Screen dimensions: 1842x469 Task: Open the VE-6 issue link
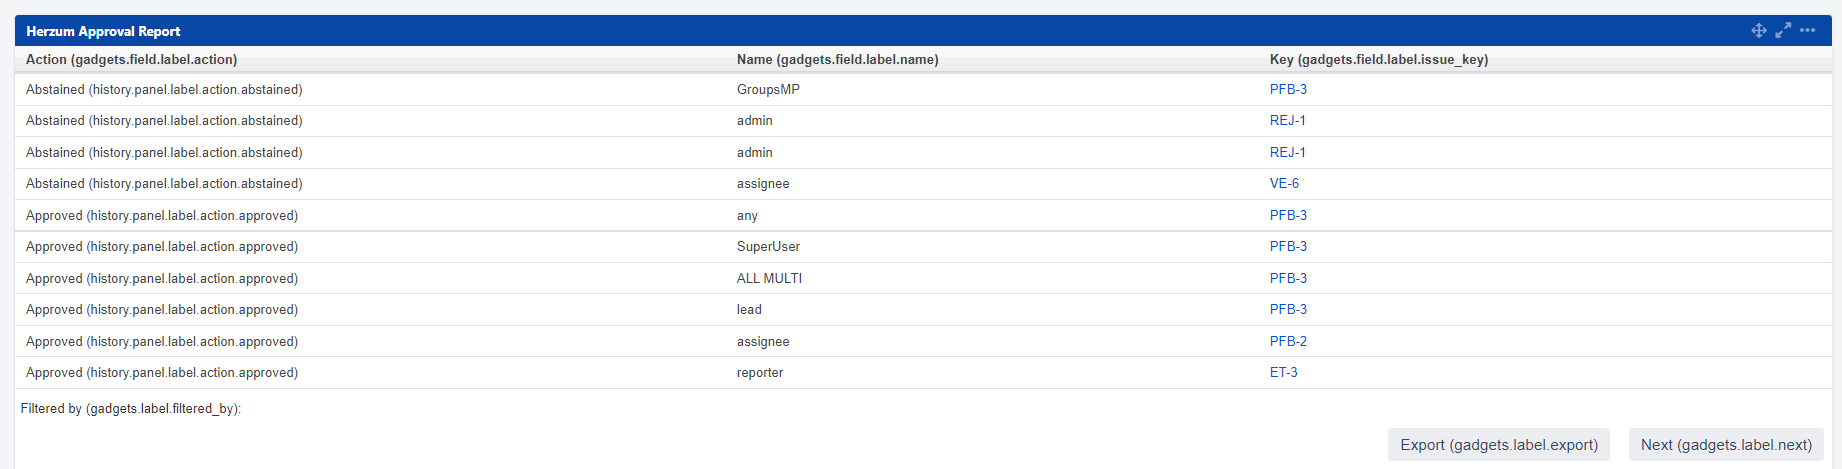[x=1284, y=184]
